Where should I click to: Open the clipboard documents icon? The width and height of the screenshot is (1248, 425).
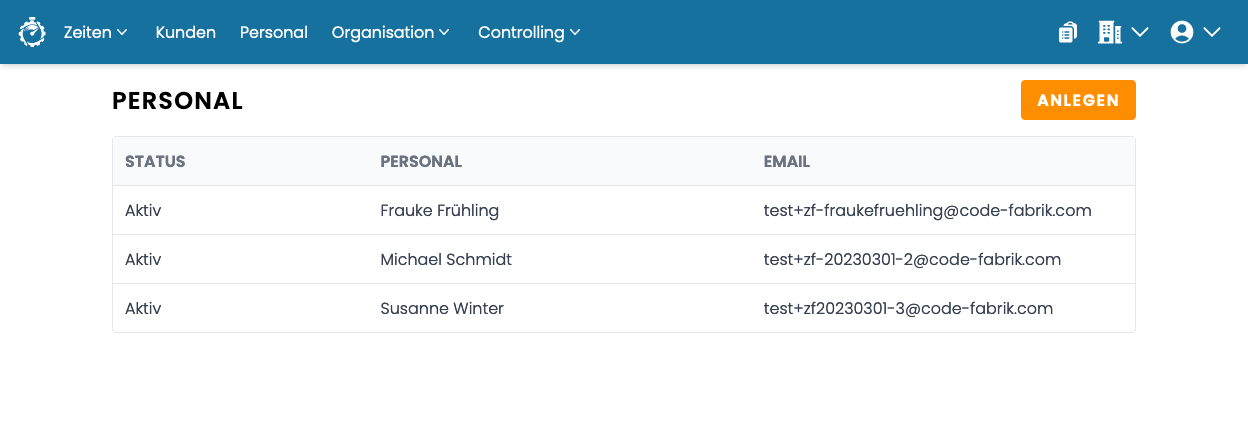tap(1068, 32)
